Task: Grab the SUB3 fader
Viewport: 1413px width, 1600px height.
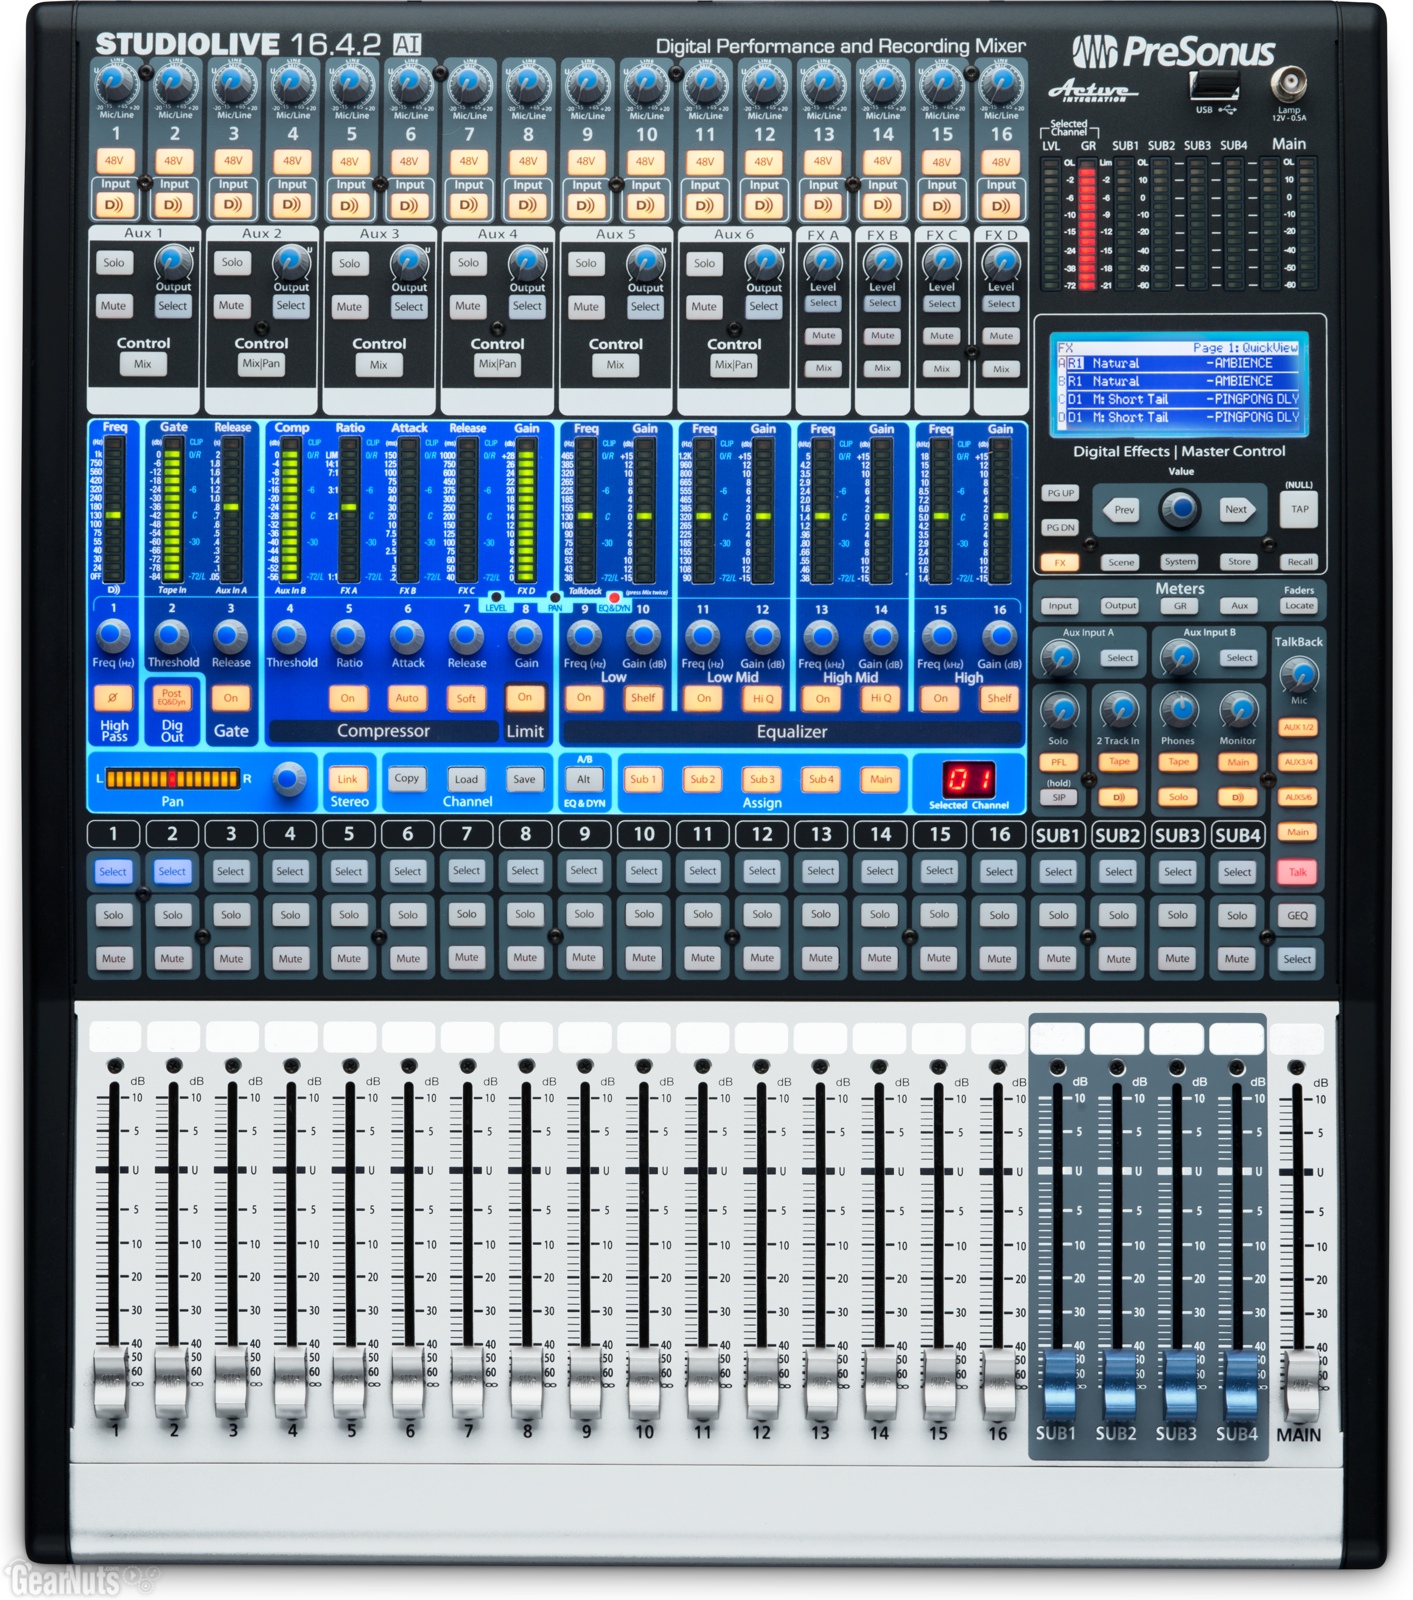Action: pos(1179,1385)
